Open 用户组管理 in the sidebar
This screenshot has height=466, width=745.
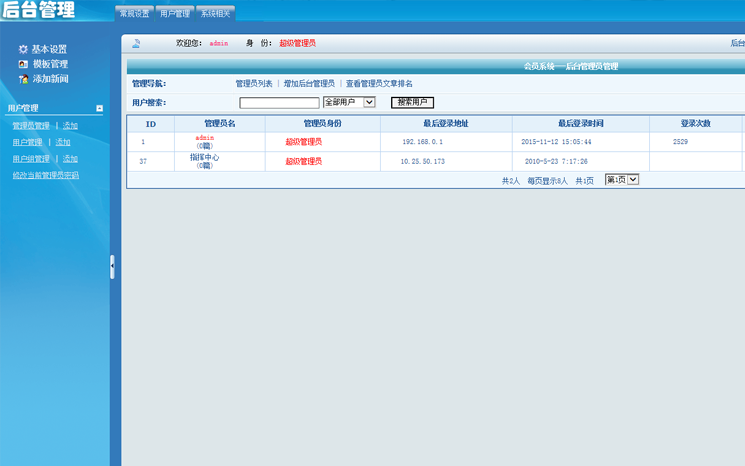(30, 159)
